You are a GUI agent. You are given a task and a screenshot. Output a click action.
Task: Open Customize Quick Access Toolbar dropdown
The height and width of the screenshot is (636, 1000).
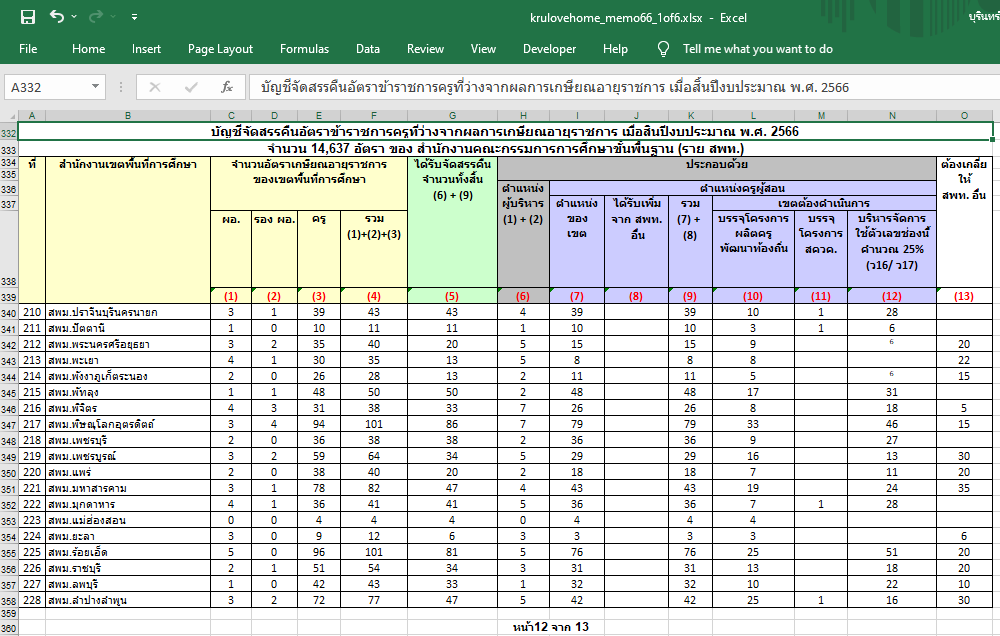point(135,17)
